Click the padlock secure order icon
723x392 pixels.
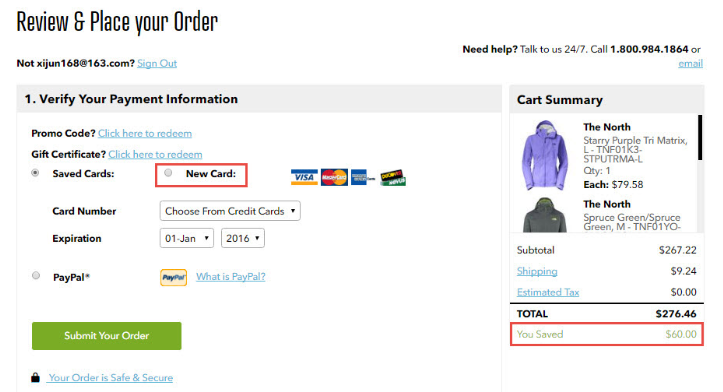(35, 377)
